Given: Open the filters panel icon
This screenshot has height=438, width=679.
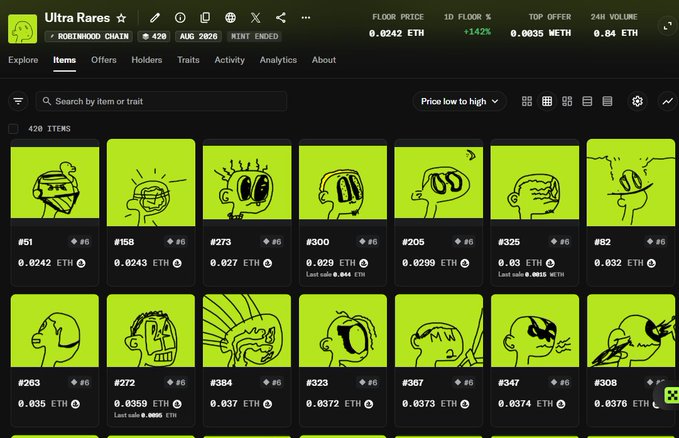Looking at the screenshot, I should [x=18, y=101].
